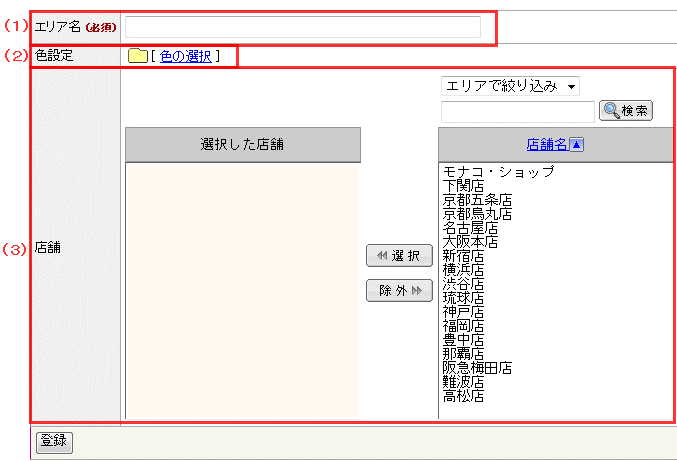Click the Area name text field
This screenshot has height=461, width=677.
coord(302,27)
